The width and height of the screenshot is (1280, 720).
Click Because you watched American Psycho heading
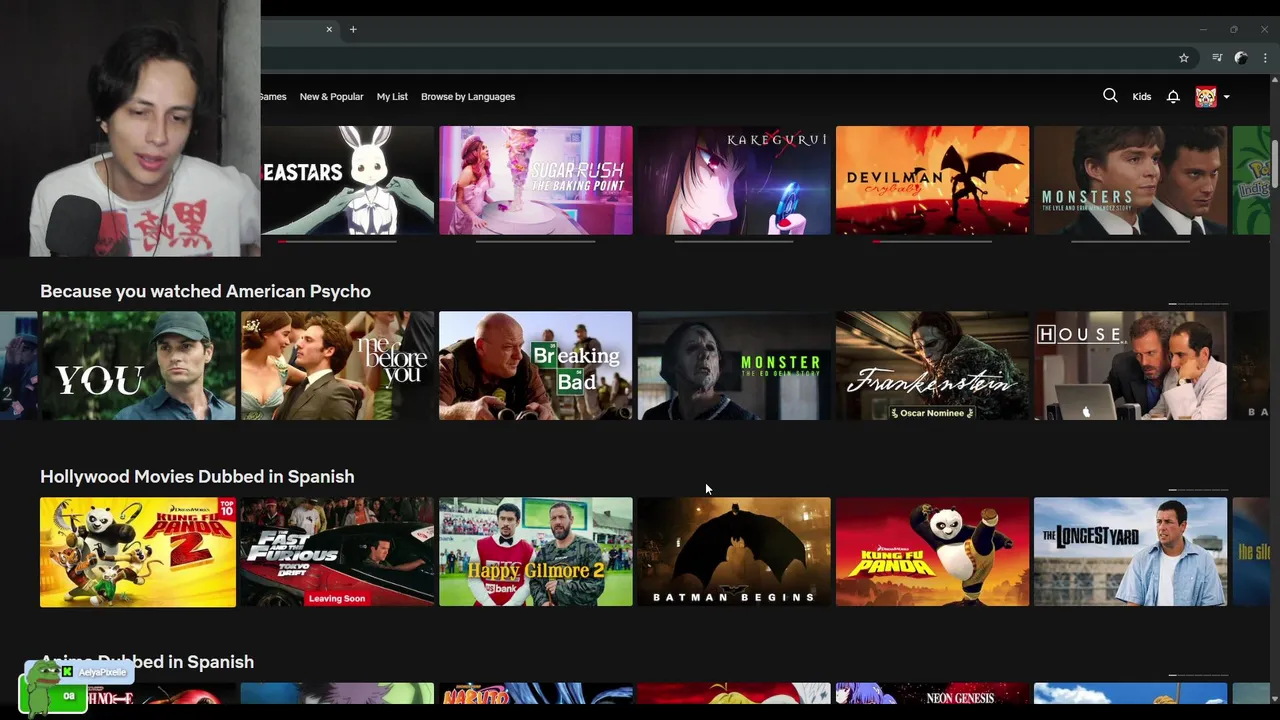tap(205, 291)
